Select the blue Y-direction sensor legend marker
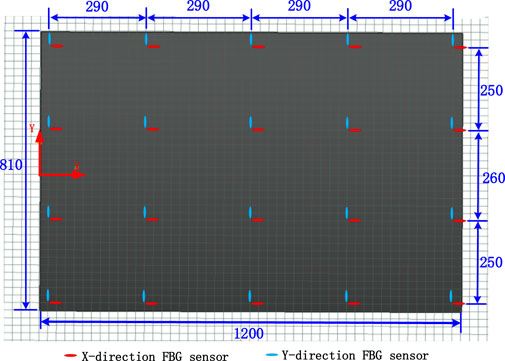The width and height of the screenshot is (505, 361). coord(272,355)
